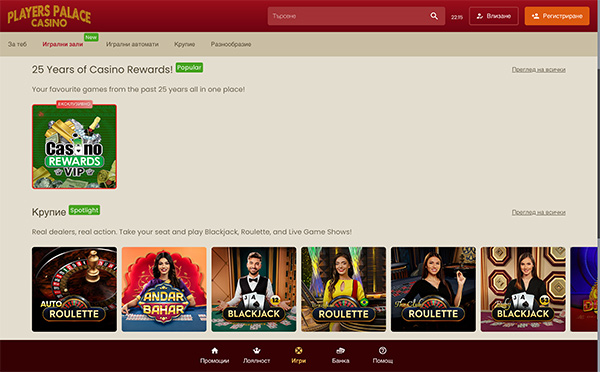Open the Игрални автомати tab
This screenshot has height=372, width=600.
(x=132, y=44)
